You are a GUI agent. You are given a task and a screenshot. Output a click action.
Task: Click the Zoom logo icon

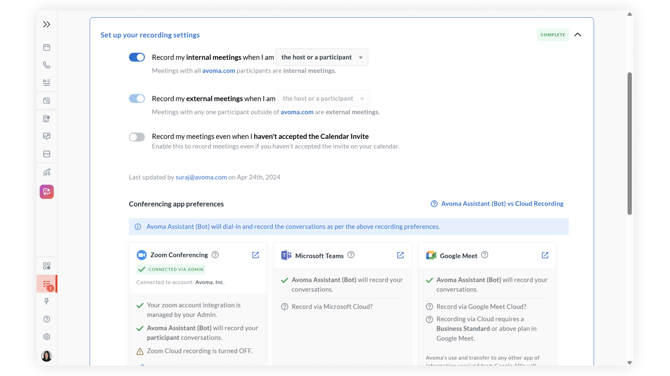pyautogui.click(x=141, y=255)
